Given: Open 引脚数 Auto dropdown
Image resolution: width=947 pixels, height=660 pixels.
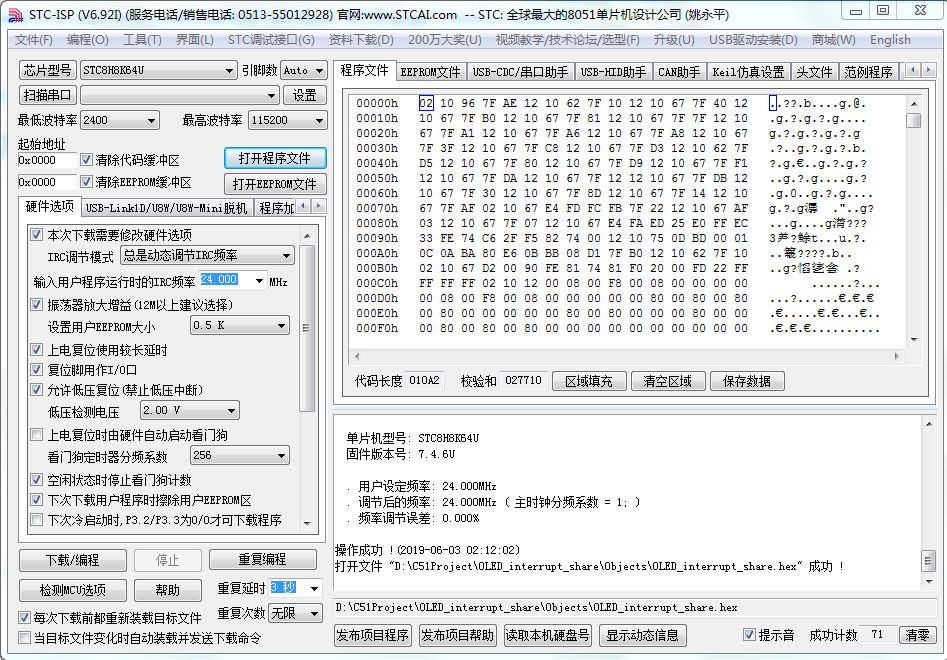Looking at the screenshot, I should 303,70.
